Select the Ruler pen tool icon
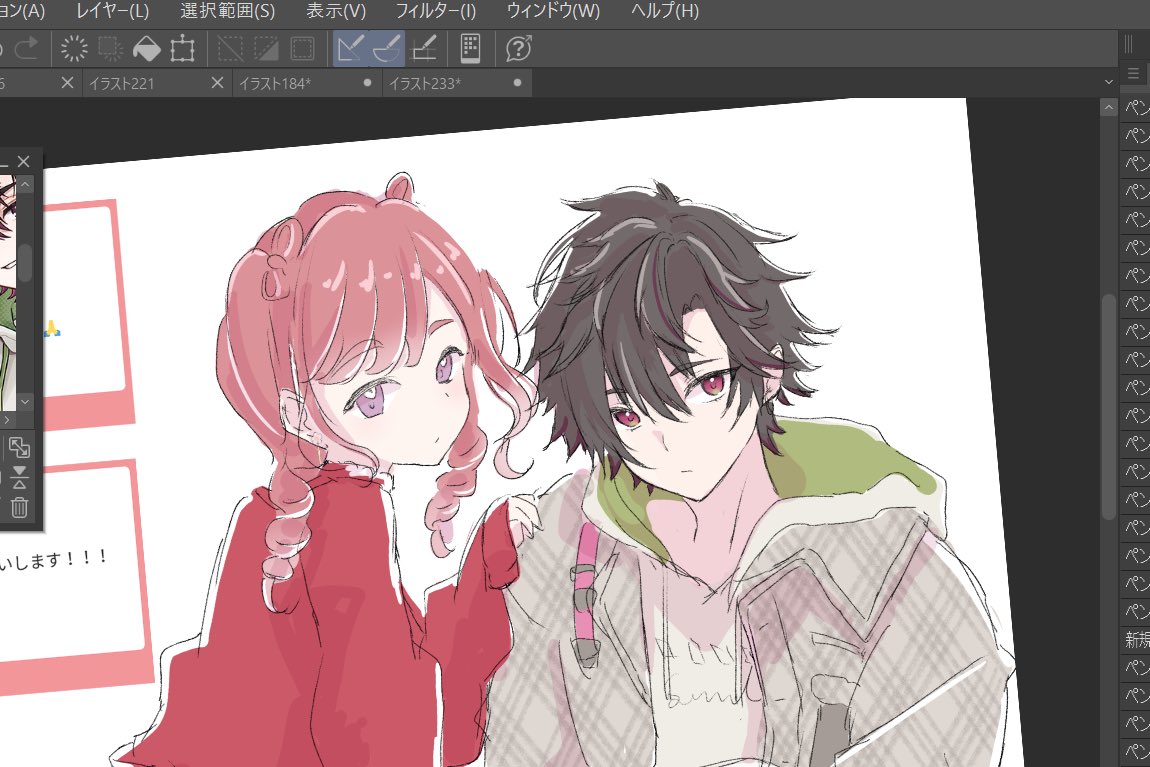Image resolution: width=1150 pixels, height=767 pixels. pyautogui.click(x=423, y=48)
